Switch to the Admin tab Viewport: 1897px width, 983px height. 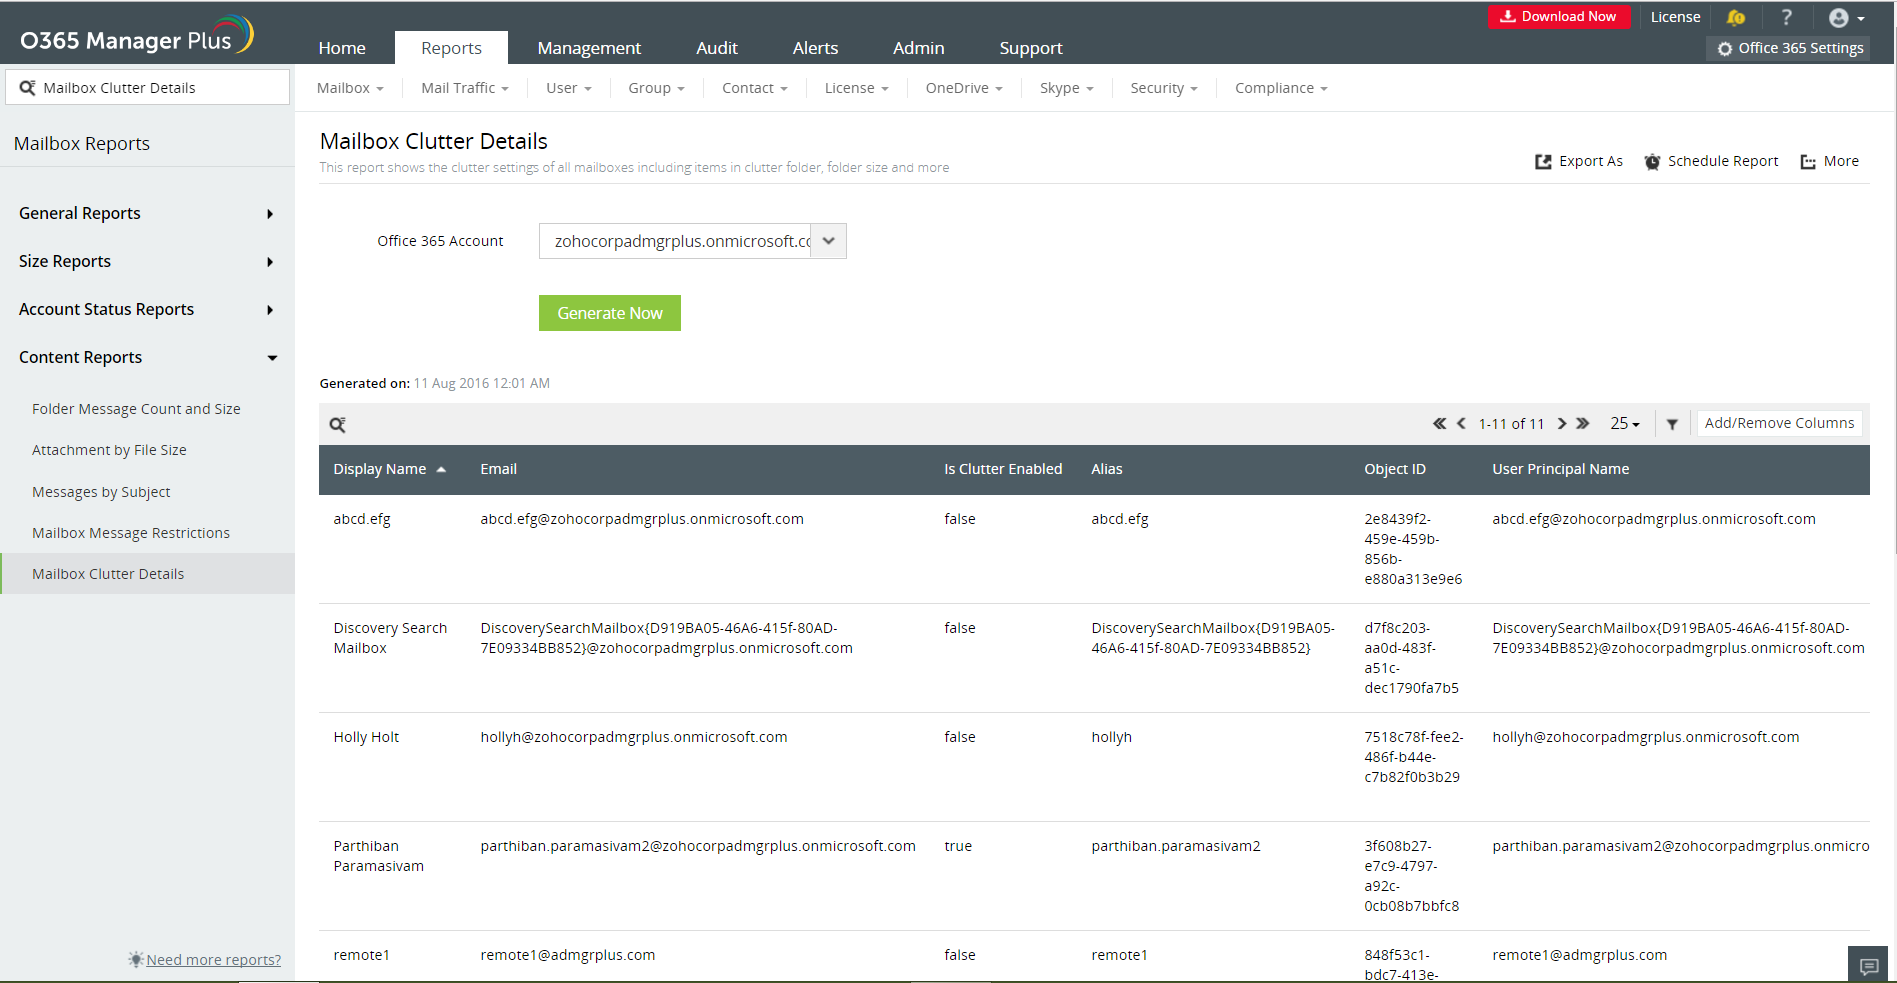[918, 48]
